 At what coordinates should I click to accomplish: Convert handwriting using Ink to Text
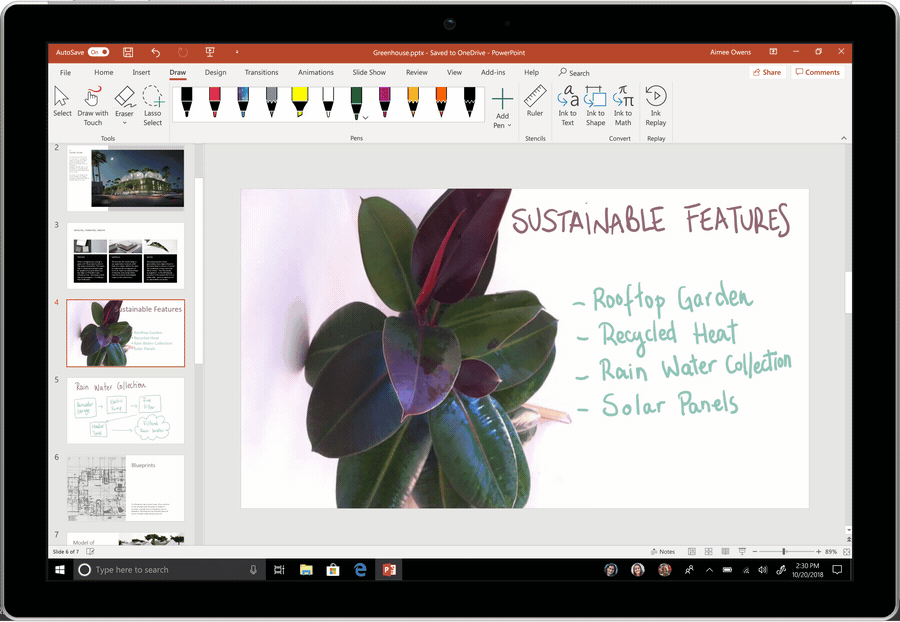(568, 105)
